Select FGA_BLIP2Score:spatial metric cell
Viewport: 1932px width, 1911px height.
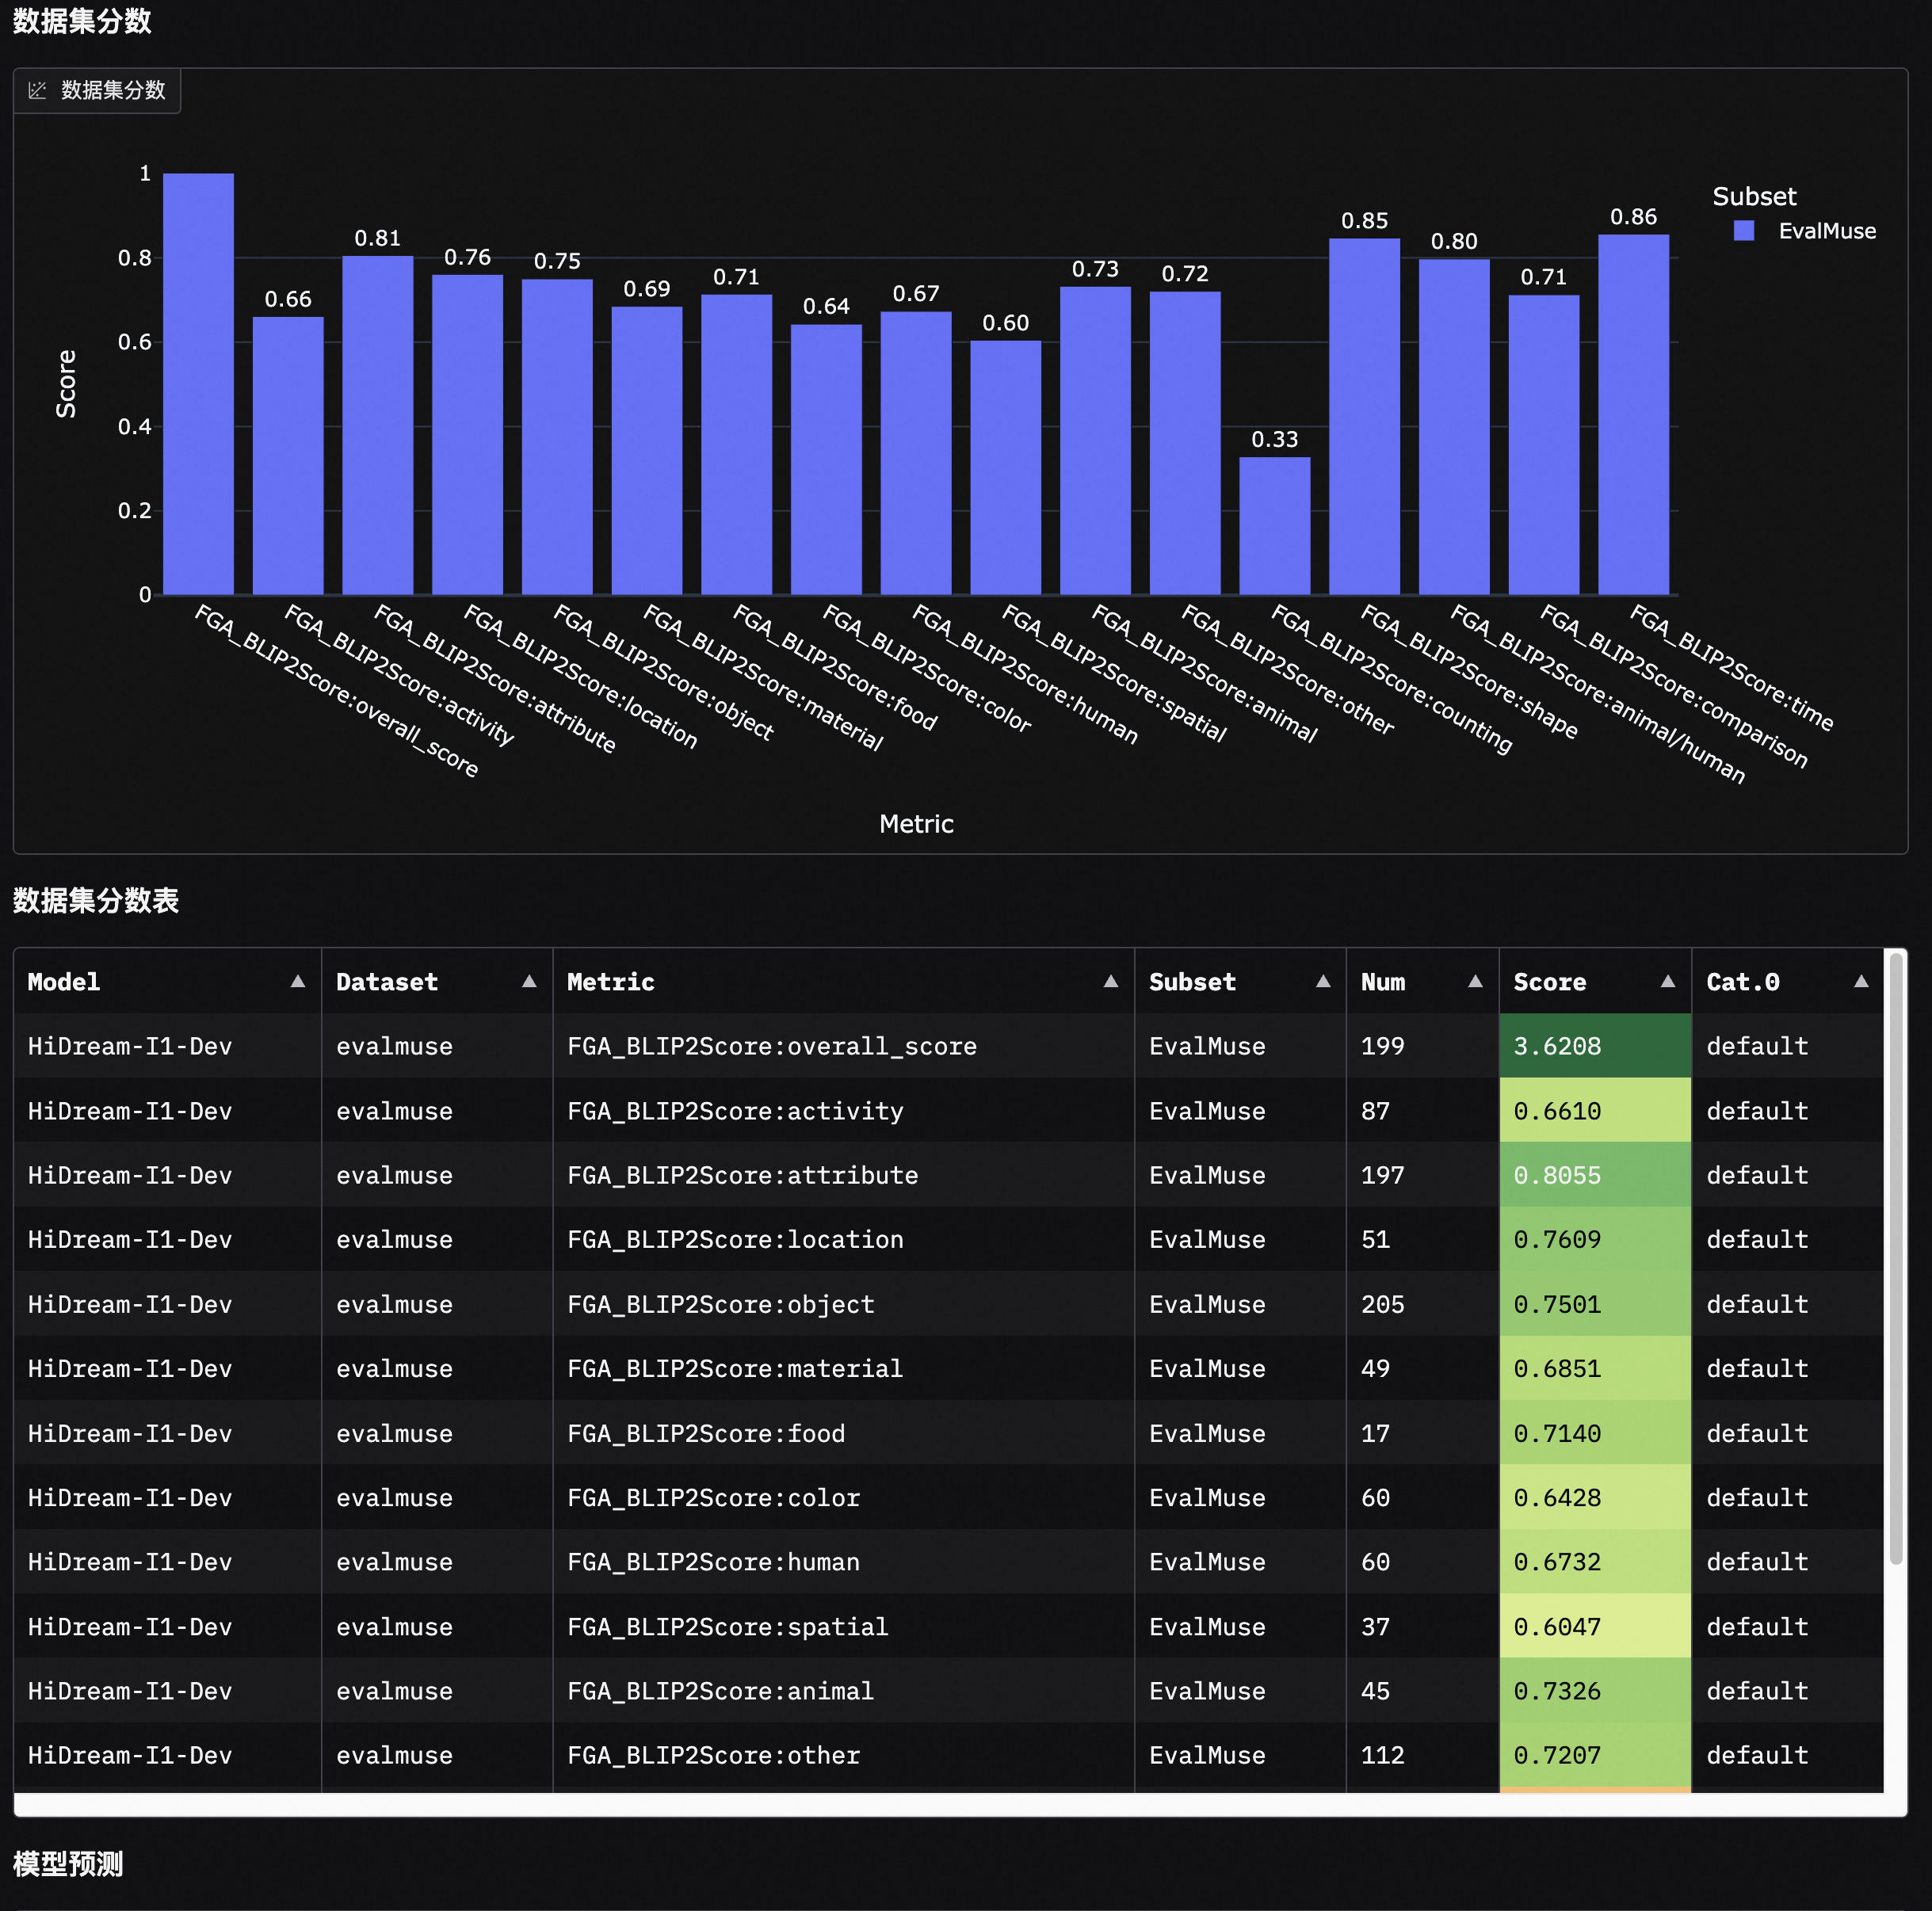[727, 1627]
